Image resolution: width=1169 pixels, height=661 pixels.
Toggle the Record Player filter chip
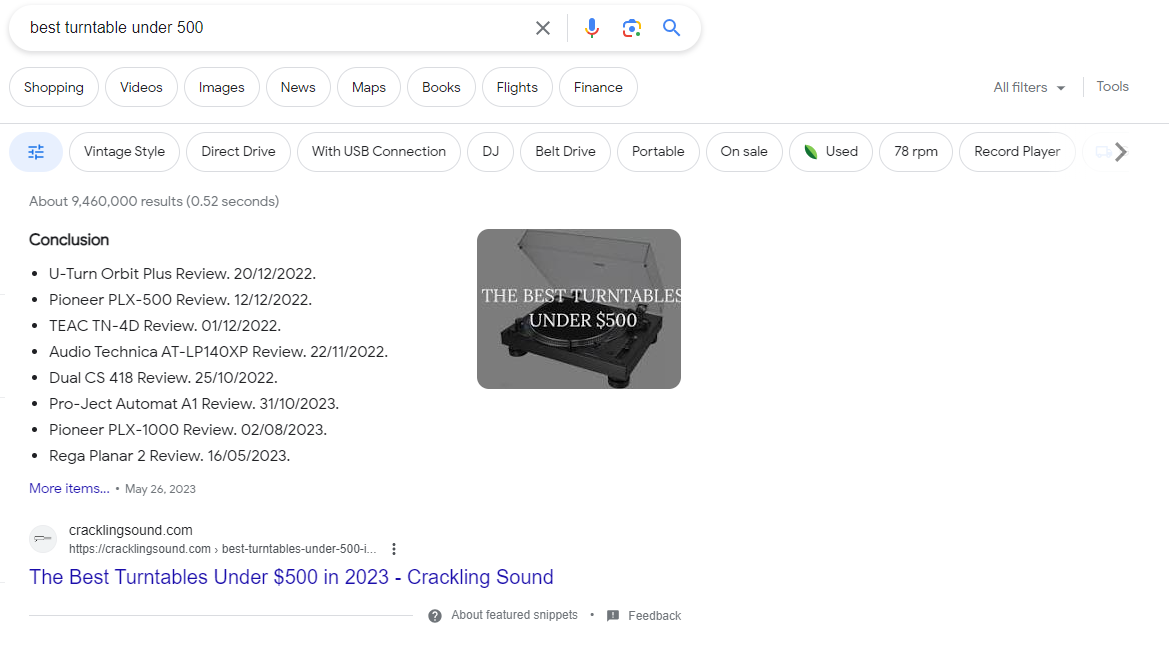click(1017, 152)
